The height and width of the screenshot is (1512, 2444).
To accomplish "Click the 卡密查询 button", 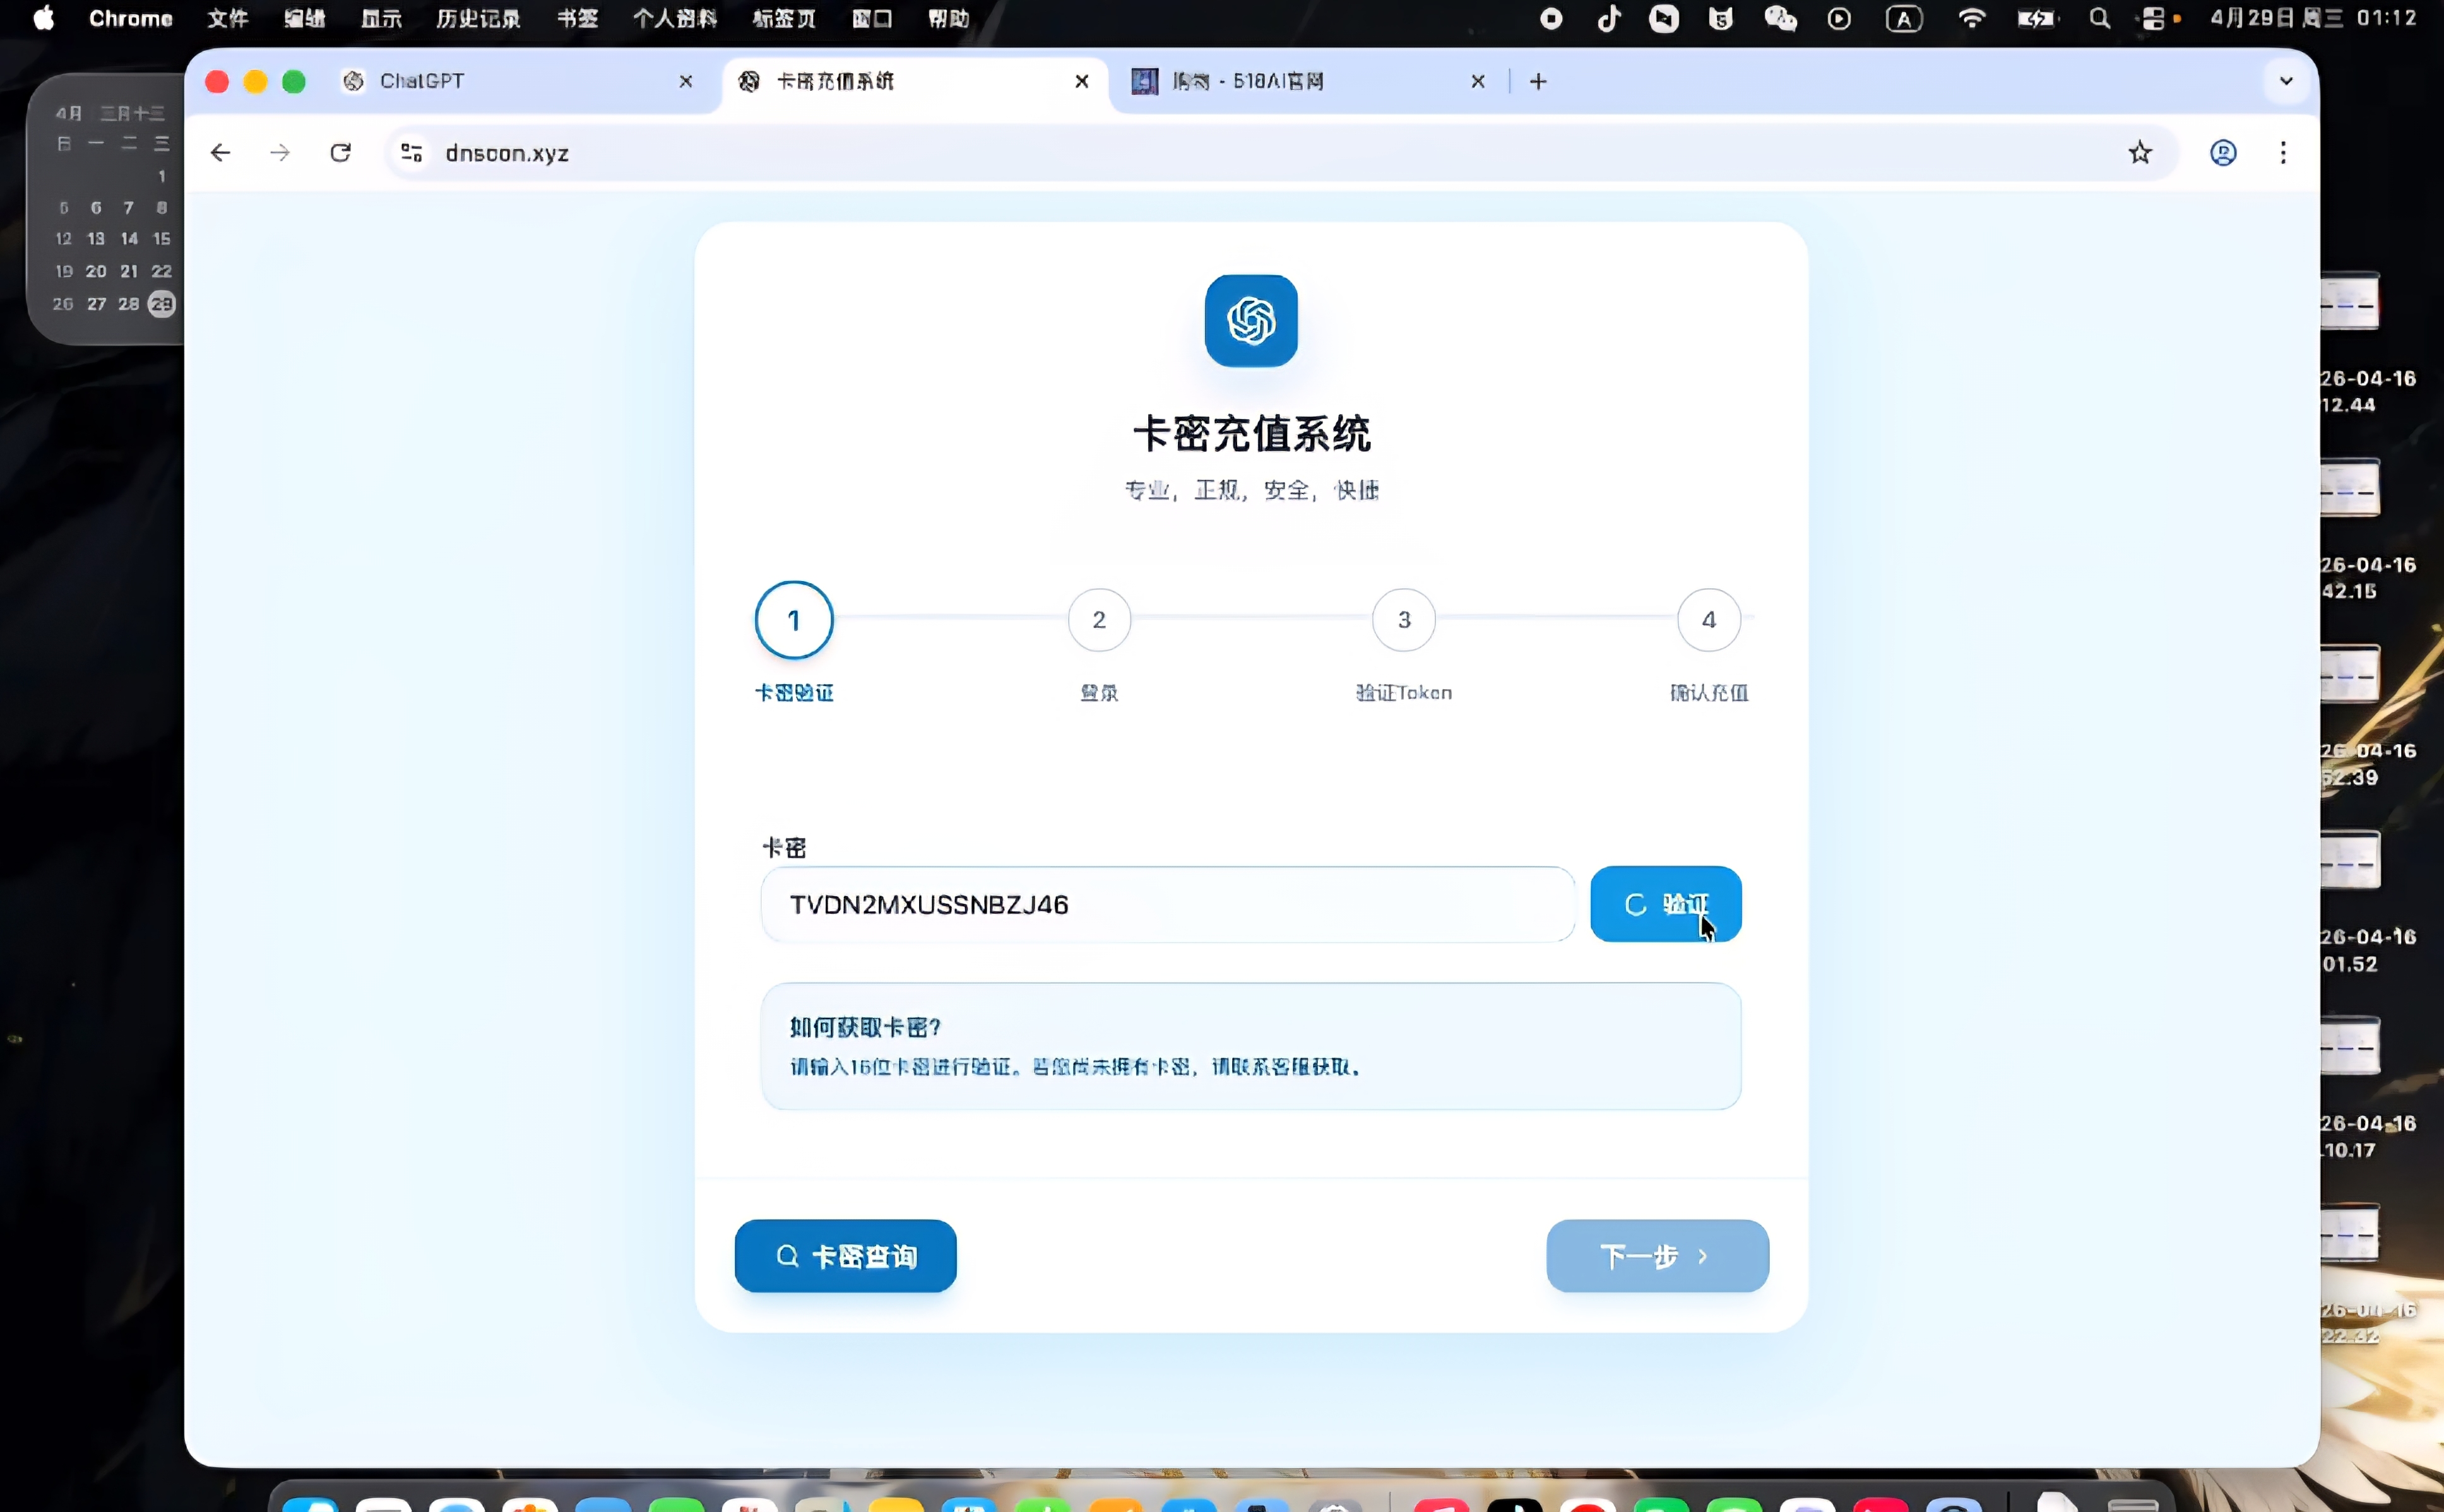I will click(846, 1256).
